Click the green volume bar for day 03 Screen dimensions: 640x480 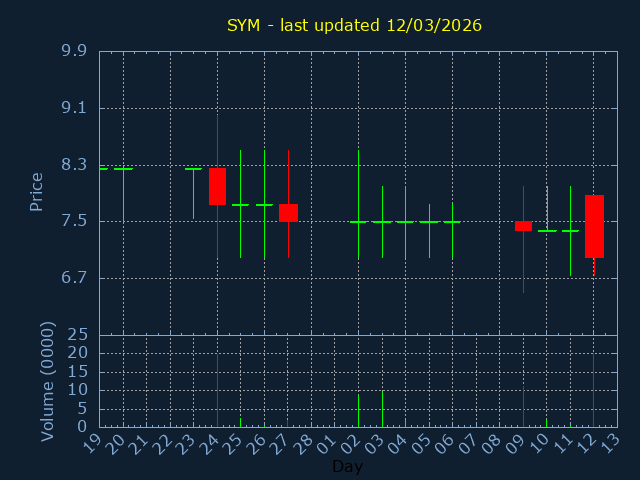tap(382, 409)
